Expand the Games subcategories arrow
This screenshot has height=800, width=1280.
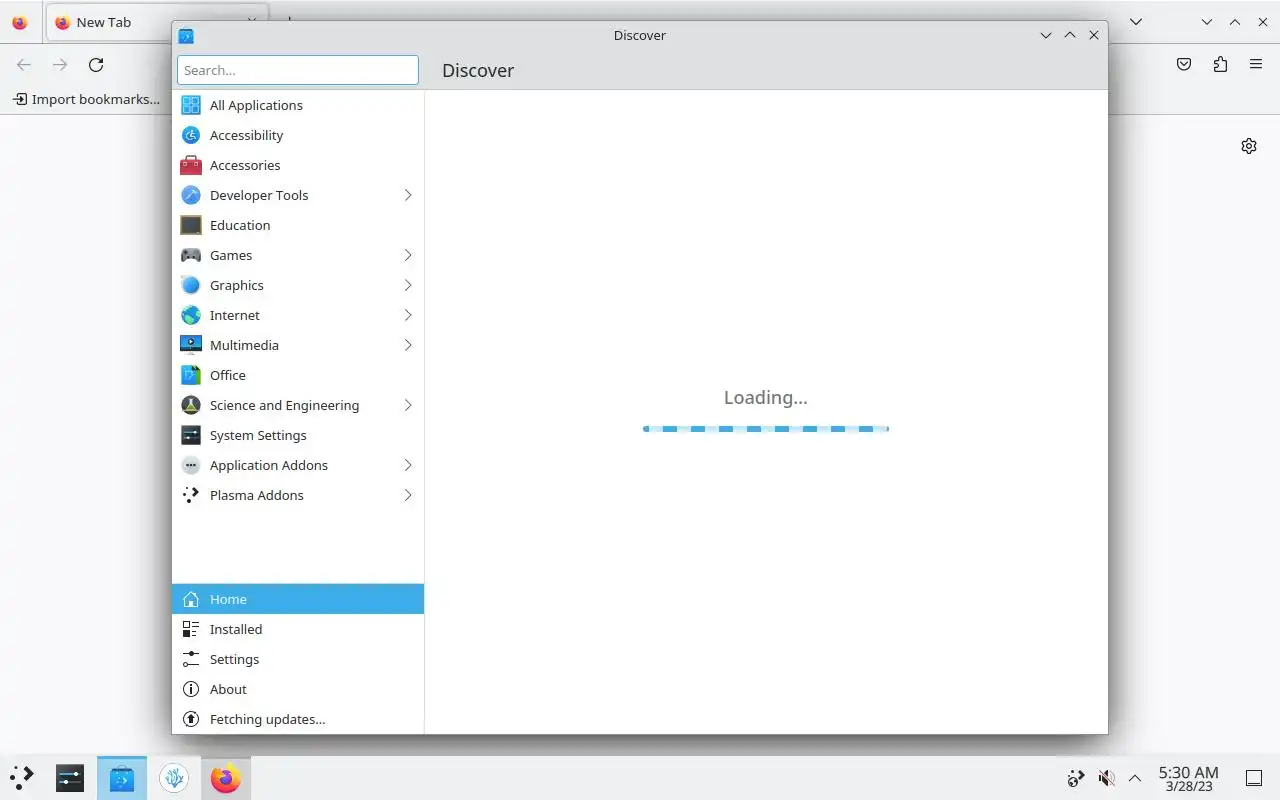[x=408, y=255]
